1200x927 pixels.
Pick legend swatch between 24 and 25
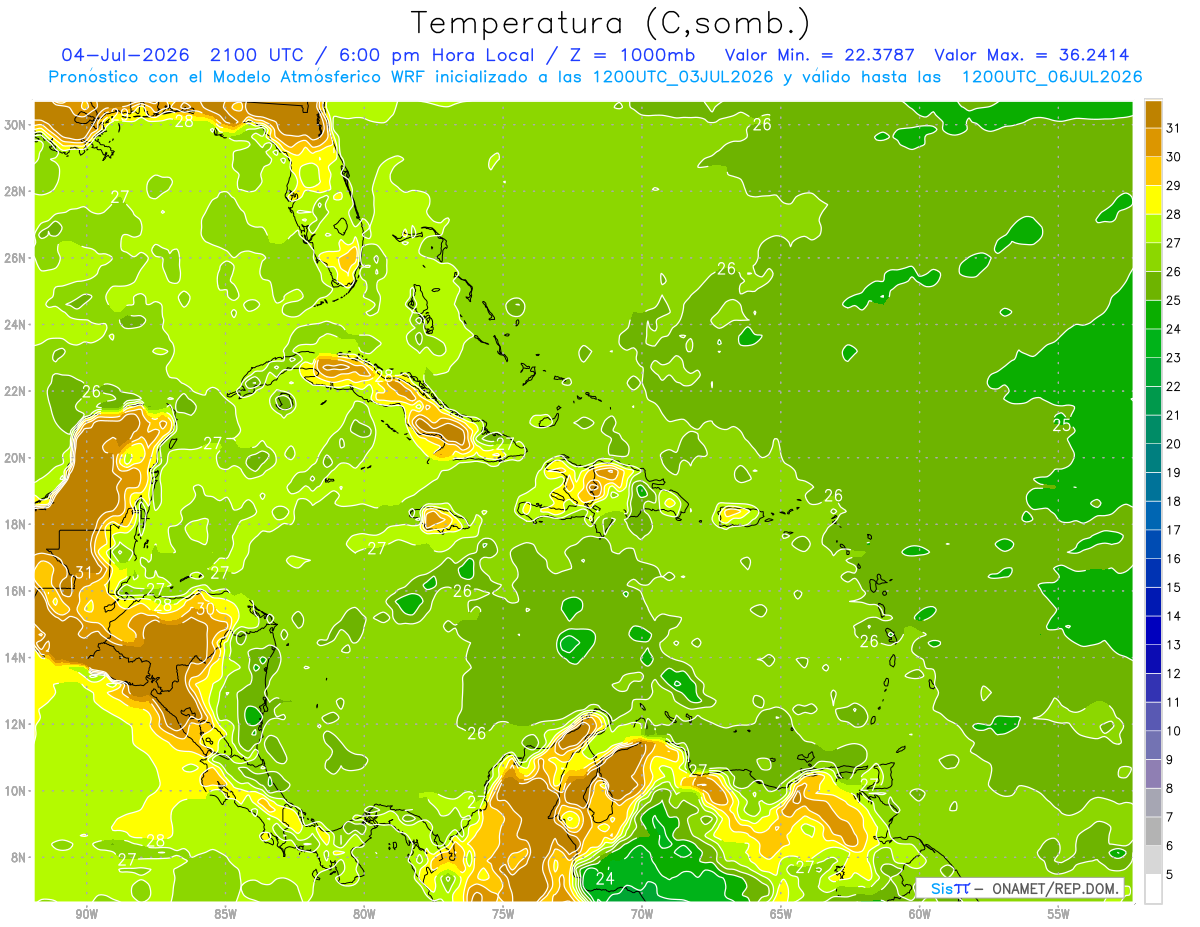(x=1153, y=314)
